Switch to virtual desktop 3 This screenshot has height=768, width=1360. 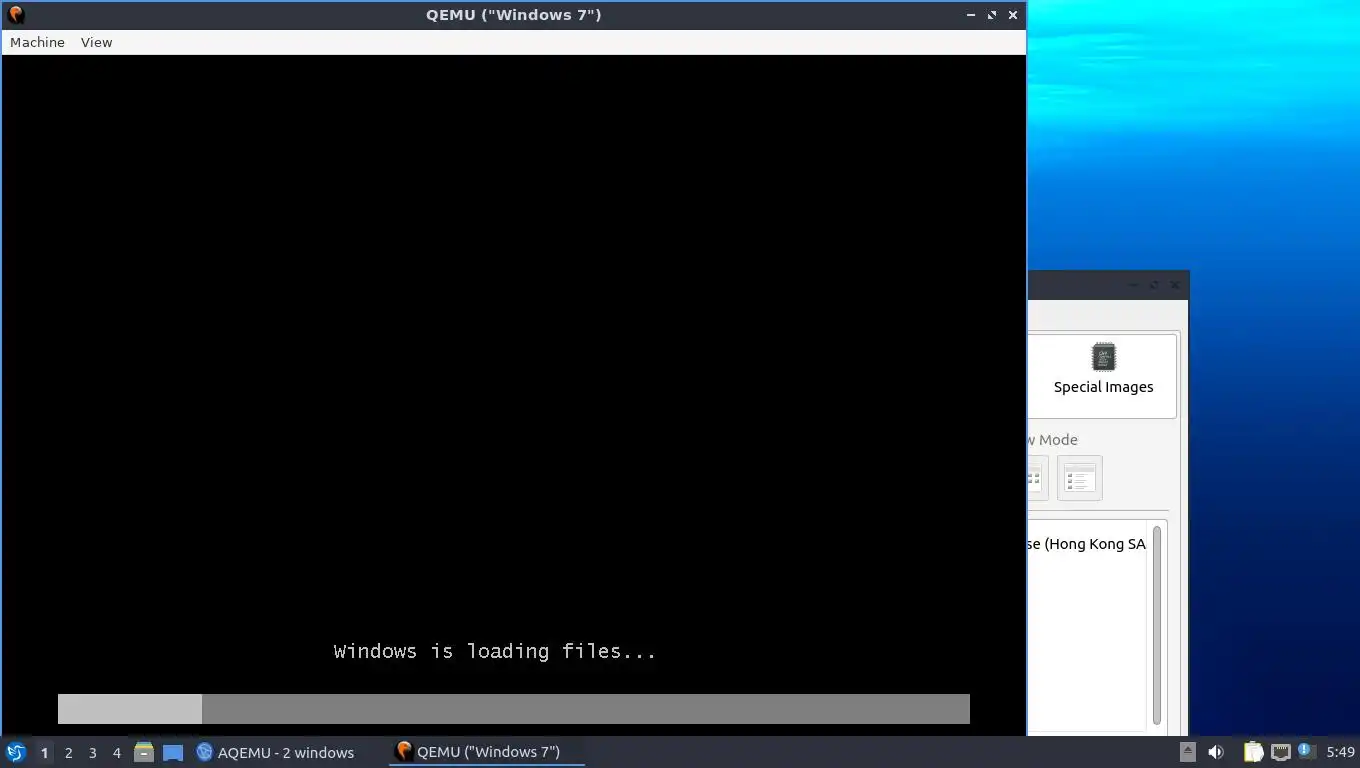92,752
